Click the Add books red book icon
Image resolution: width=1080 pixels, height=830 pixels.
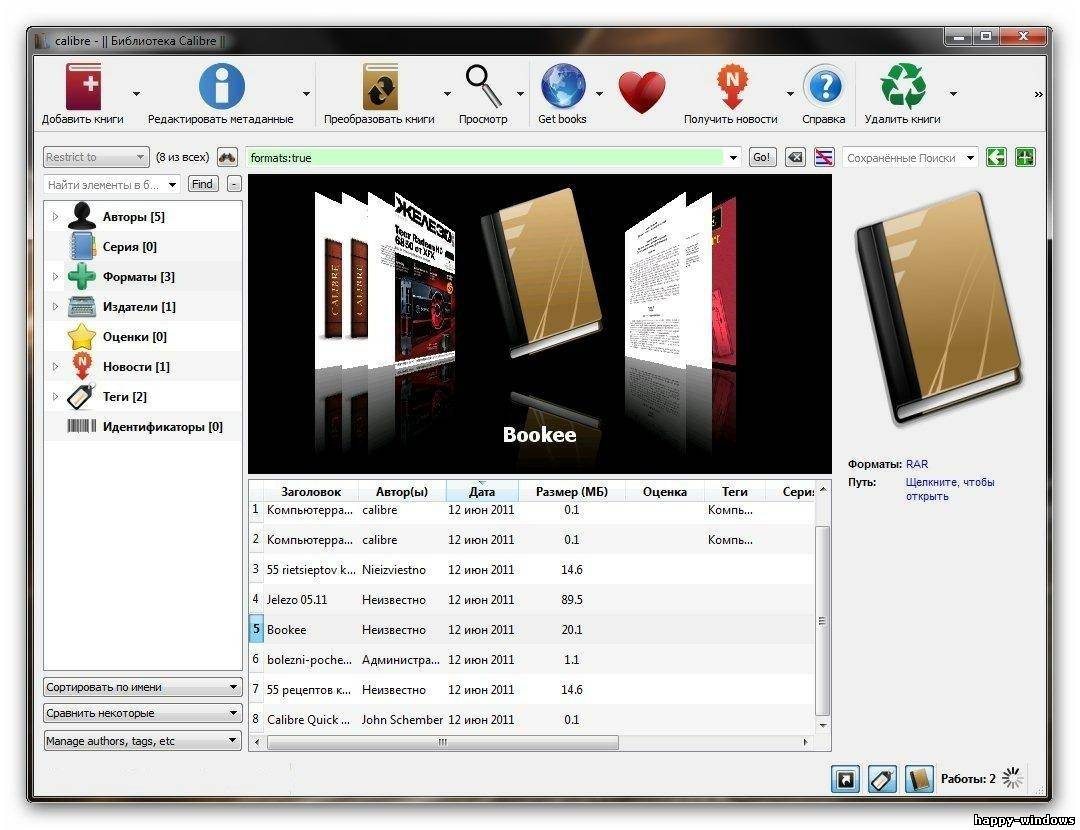pos(83,86)
